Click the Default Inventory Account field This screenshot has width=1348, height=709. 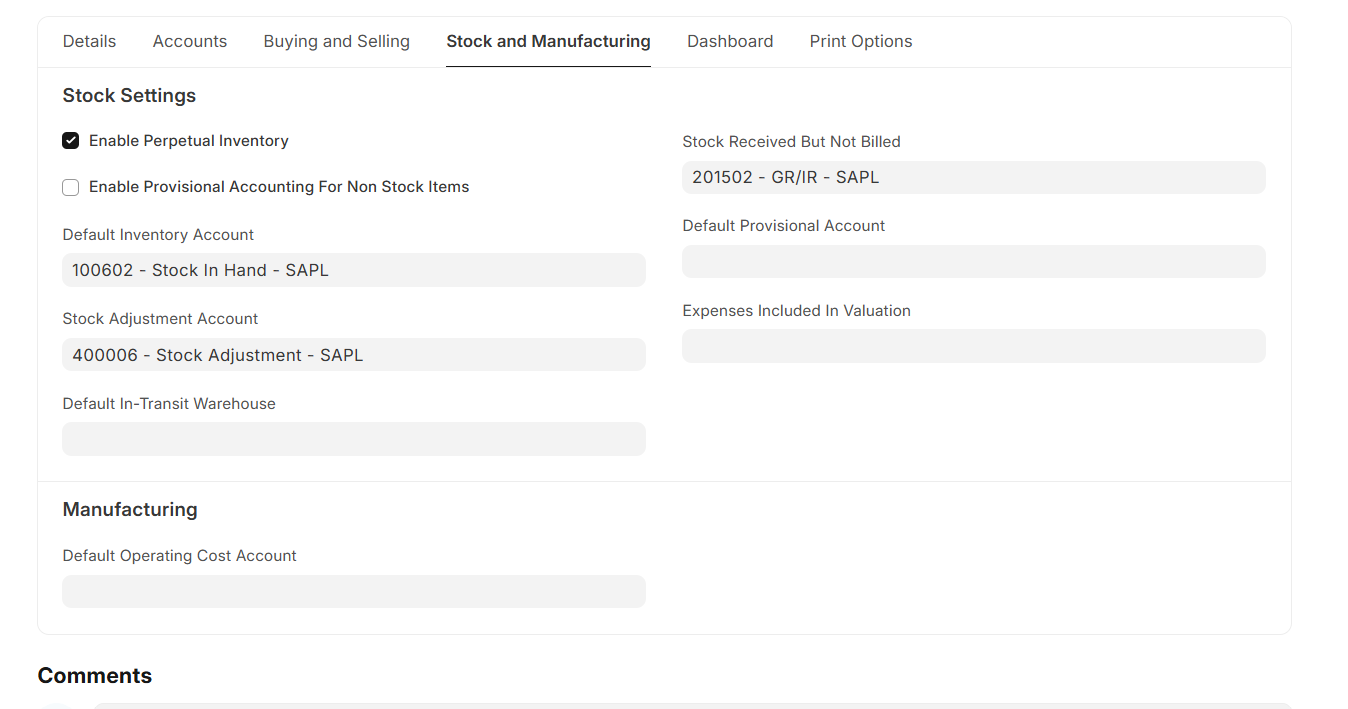(354, 270)
